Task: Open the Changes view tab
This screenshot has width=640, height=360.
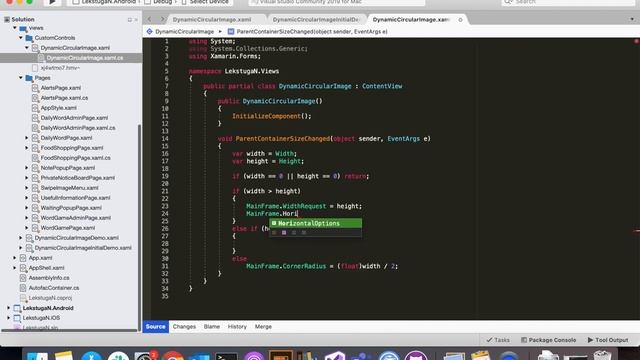Action: coord(184,327)
